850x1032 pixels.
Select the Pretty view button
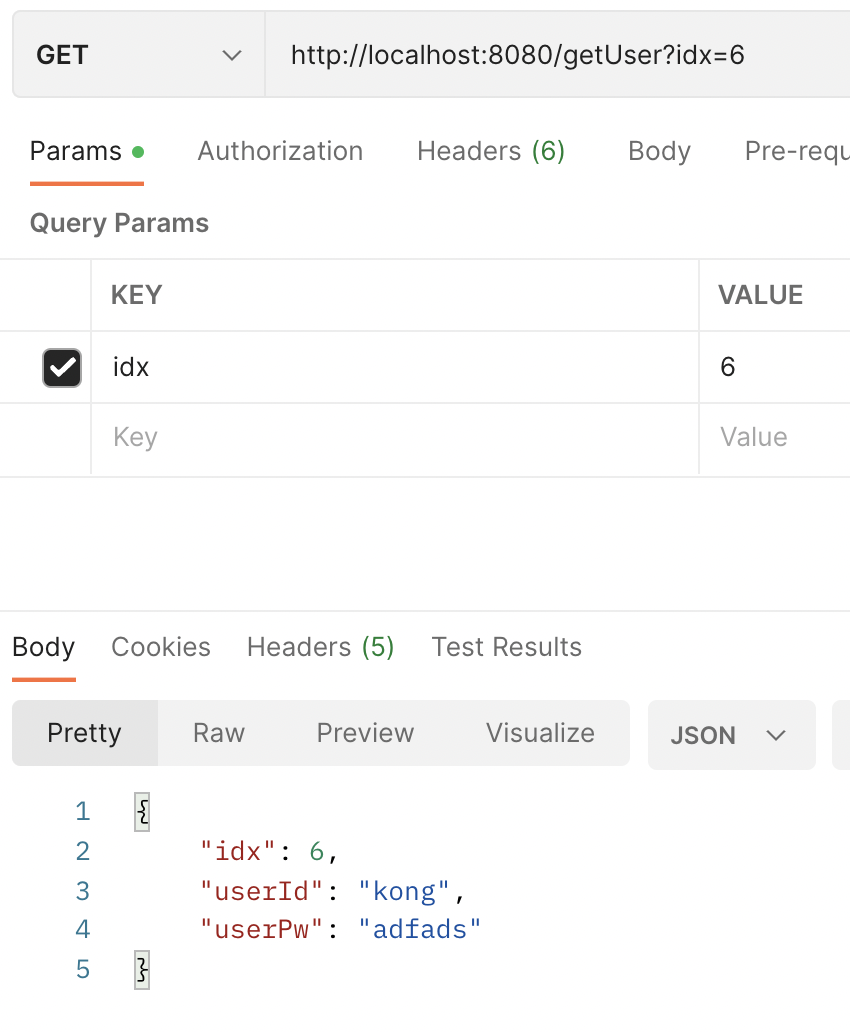84,733
